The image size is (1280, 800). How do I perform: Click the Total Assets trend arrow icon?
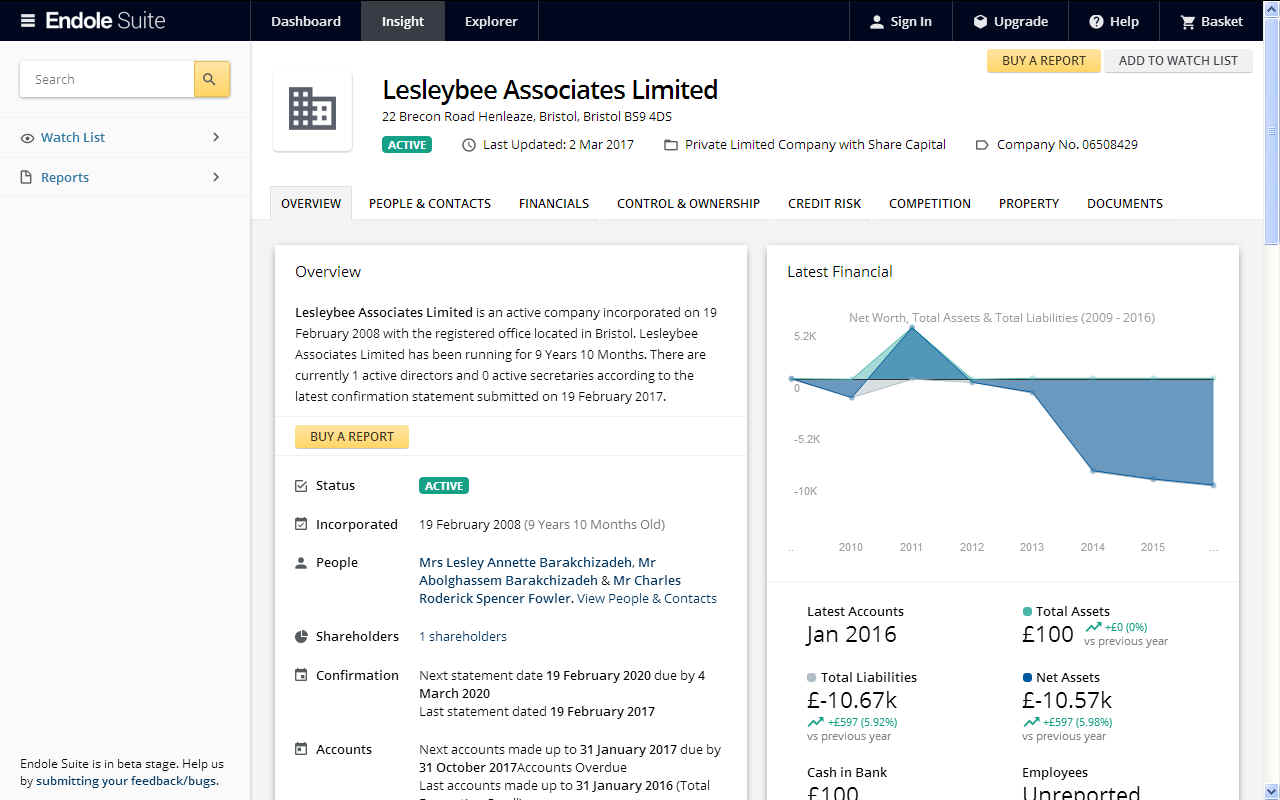(1093, 627)
